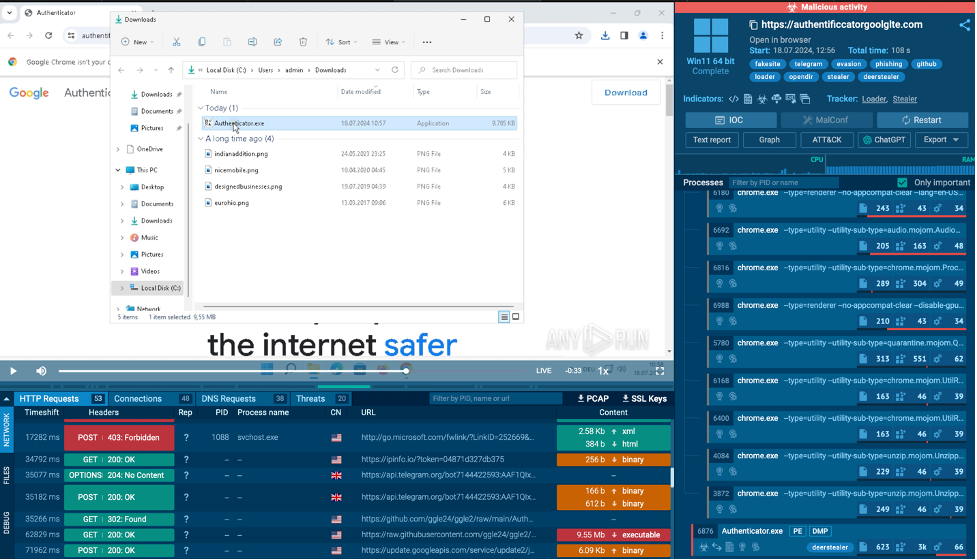Image resolution: width=977 pixels, height=560 pixels.
Task: Switch to the Threats tab
Action: pyautogui.click(x=322, y=399)
